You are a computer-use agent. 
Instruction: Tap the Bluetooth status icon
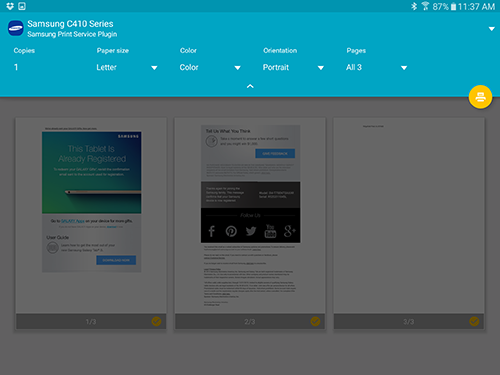pos(414,6)
